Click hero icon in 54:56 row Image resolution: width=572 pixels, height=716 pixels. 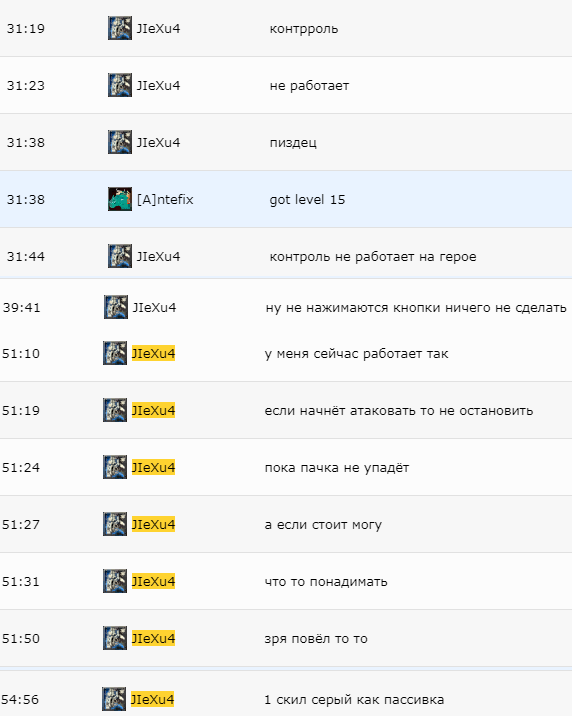[x=114, y=699]
